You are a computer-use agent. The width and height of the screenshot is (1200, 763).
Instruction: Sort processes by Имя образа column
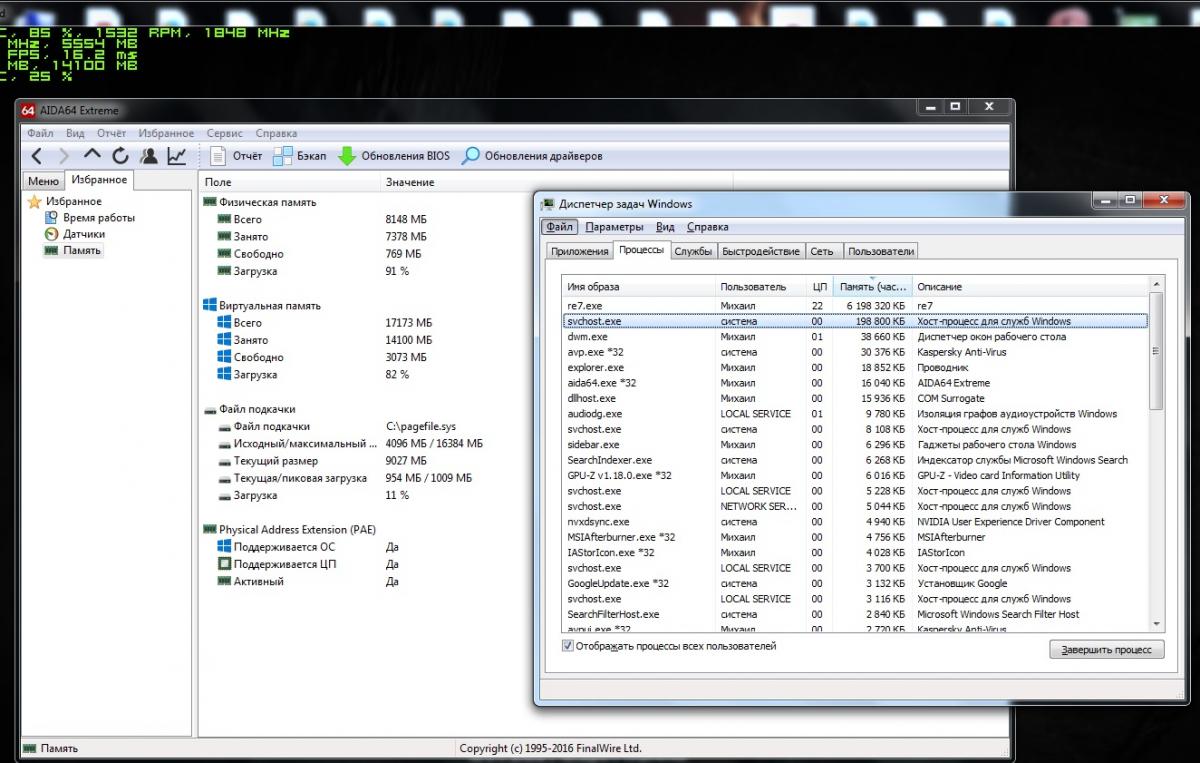pyautogui.click(x=639, y=287)
